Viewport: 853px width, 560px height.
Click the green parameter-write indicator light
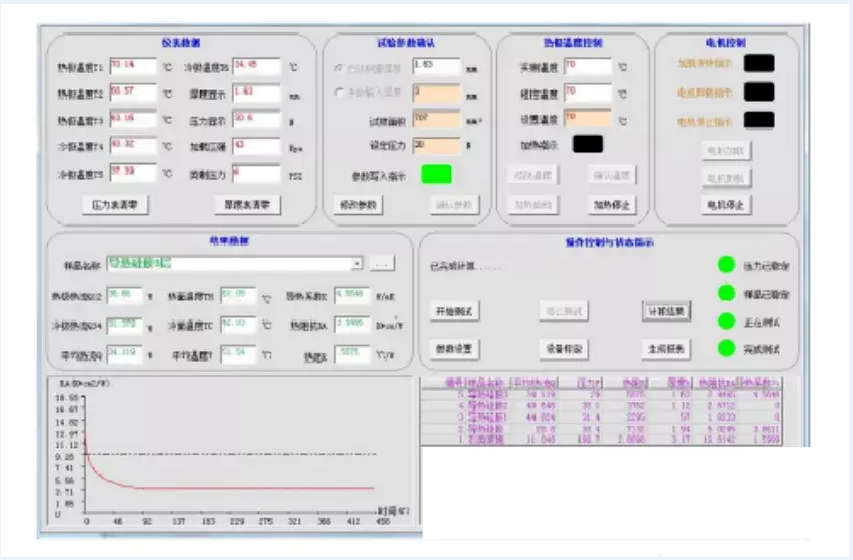pyautogui.click(x=435, y=174)
